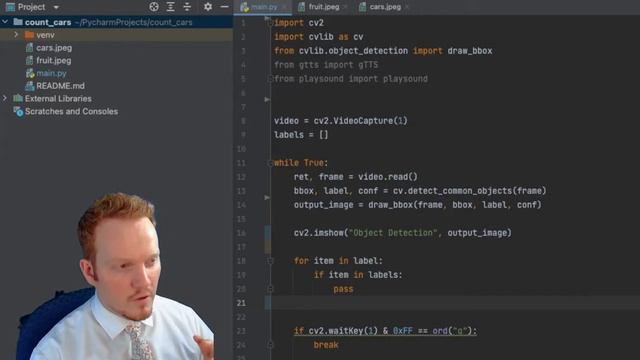The height and width of the screenshot is (360, 640).
Task: Collapse the count_cars root folder
Action: tap(5, 22)
